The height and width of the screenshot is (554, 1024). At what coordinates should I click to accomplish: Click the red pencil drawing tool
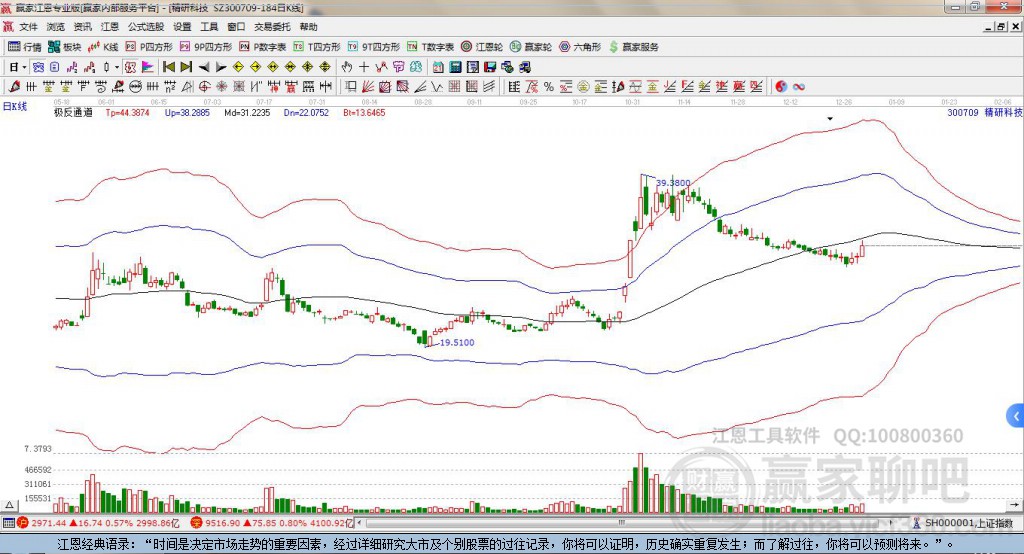13,87
